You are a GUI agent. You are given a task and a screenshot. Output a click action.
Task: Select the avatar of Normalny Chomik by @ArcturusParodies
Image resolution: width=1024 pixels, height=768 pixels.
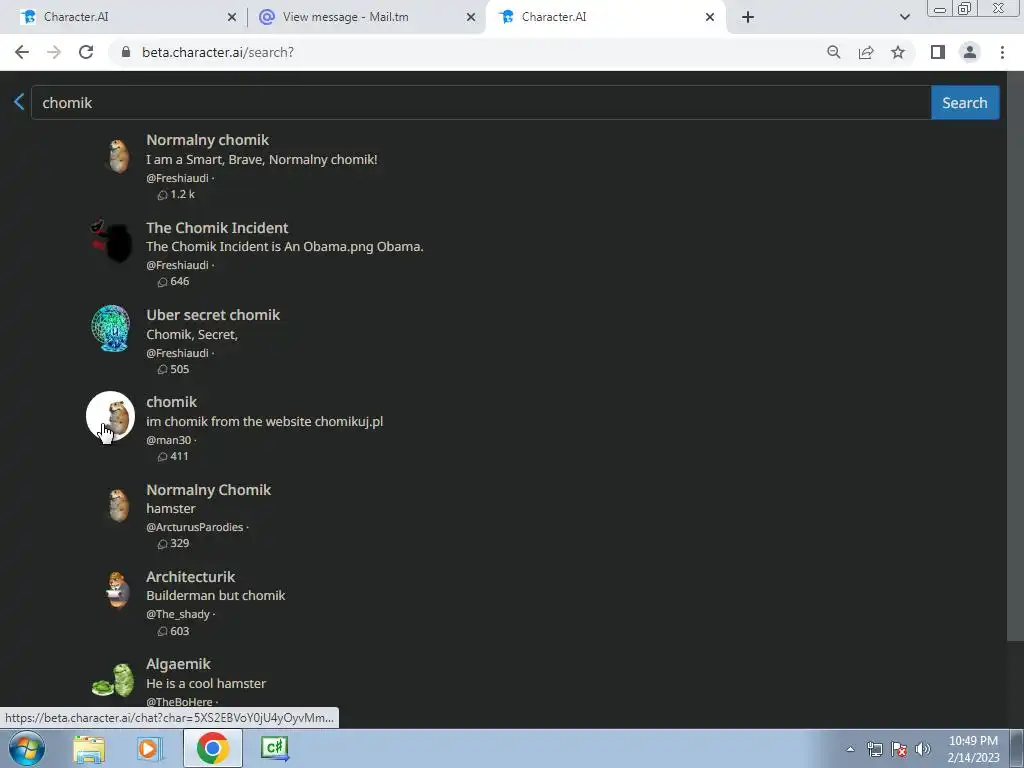118,505
